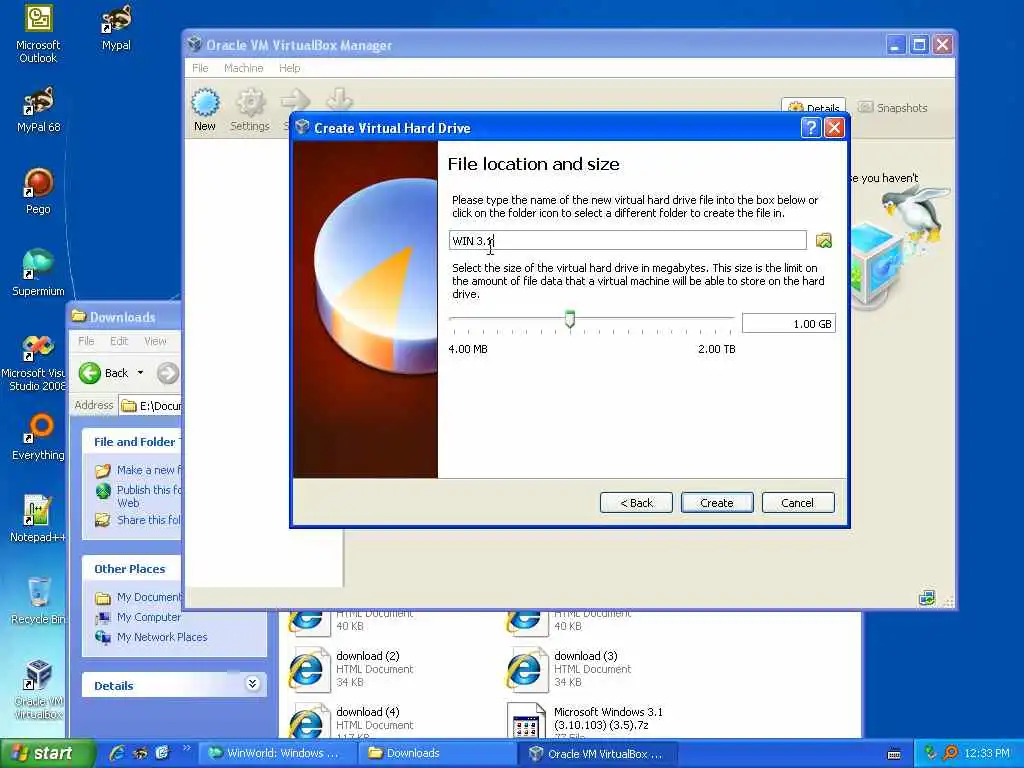The width and height of the screenshot is (1024, 768).
Task: Click the 1.00 GB size input box
Action: click(789, 324)
